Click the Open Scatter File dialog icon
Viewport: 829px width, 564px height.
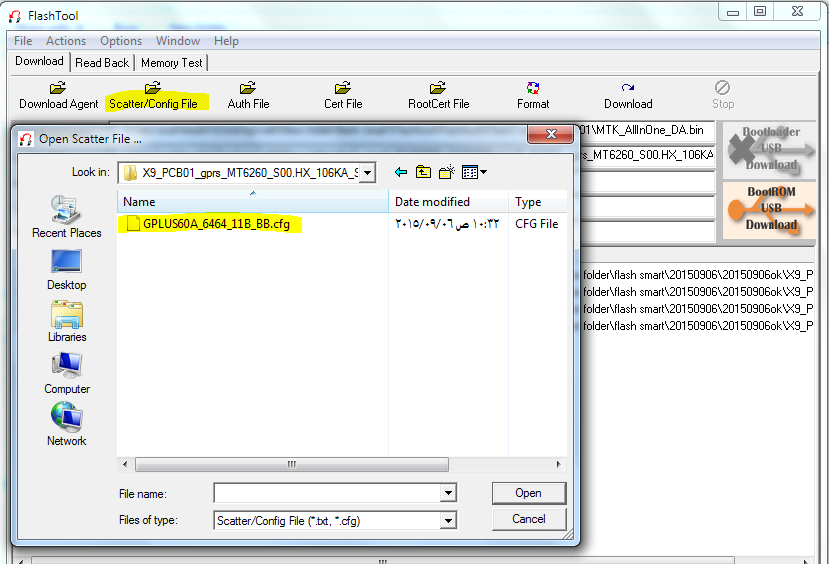26,139
